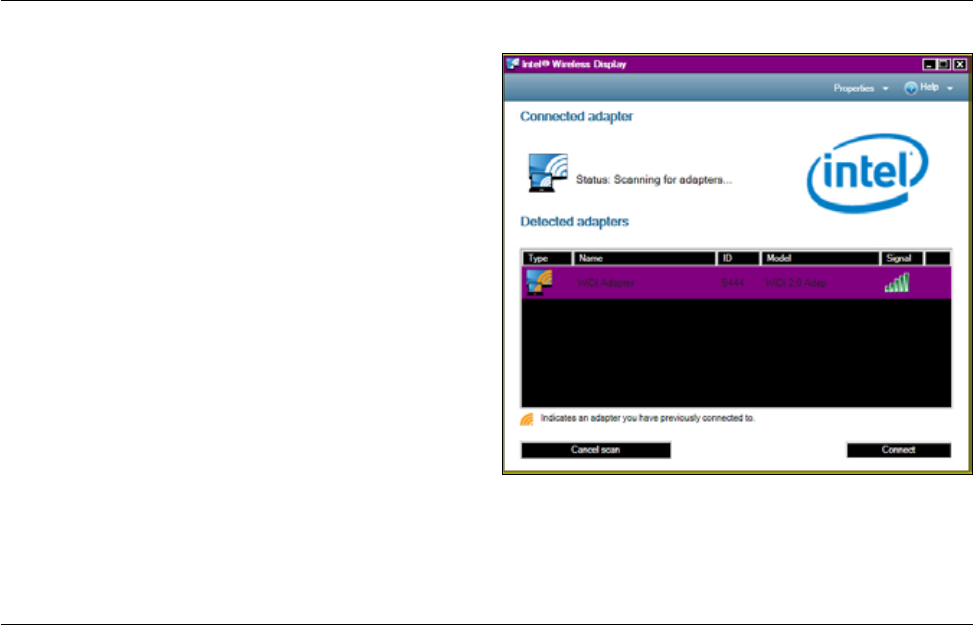Open the Help menu
973x625 pixels.
[928, 88]
